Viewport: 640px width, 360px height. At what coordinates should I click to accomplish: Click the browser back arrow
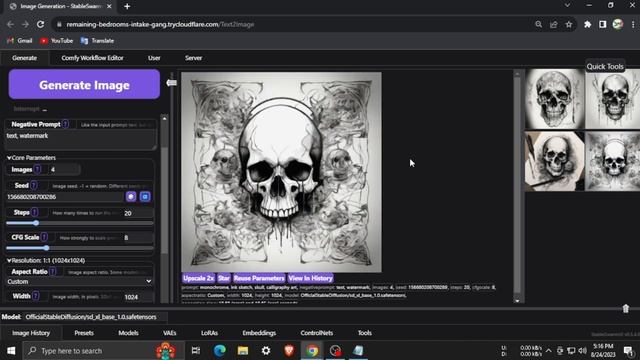(x=11, y=24)
